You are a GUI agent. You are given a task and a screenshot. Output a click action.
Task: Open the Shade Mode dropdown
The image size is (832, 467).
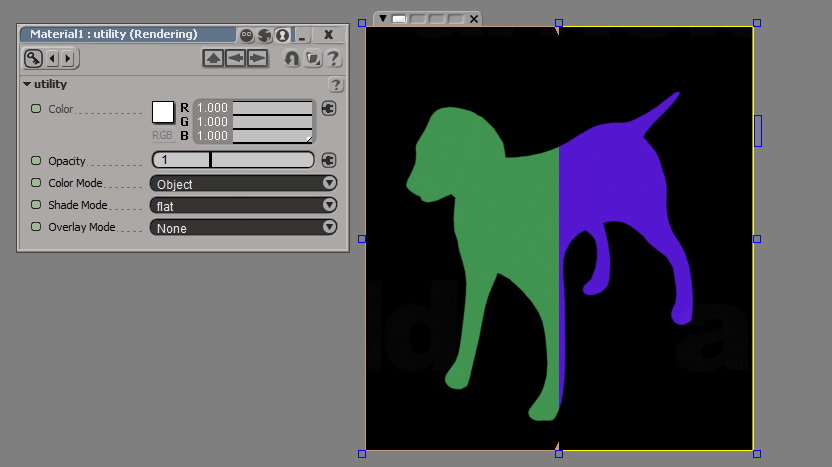pyautogui.click(x=243, y=205)
